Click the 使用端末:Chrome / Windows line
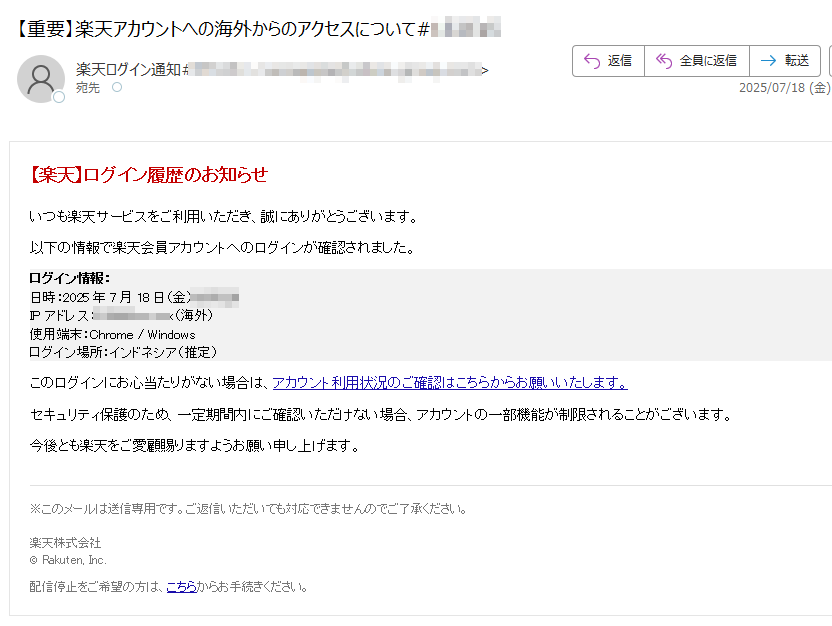The image size is (832, 626). click(112, 335)
